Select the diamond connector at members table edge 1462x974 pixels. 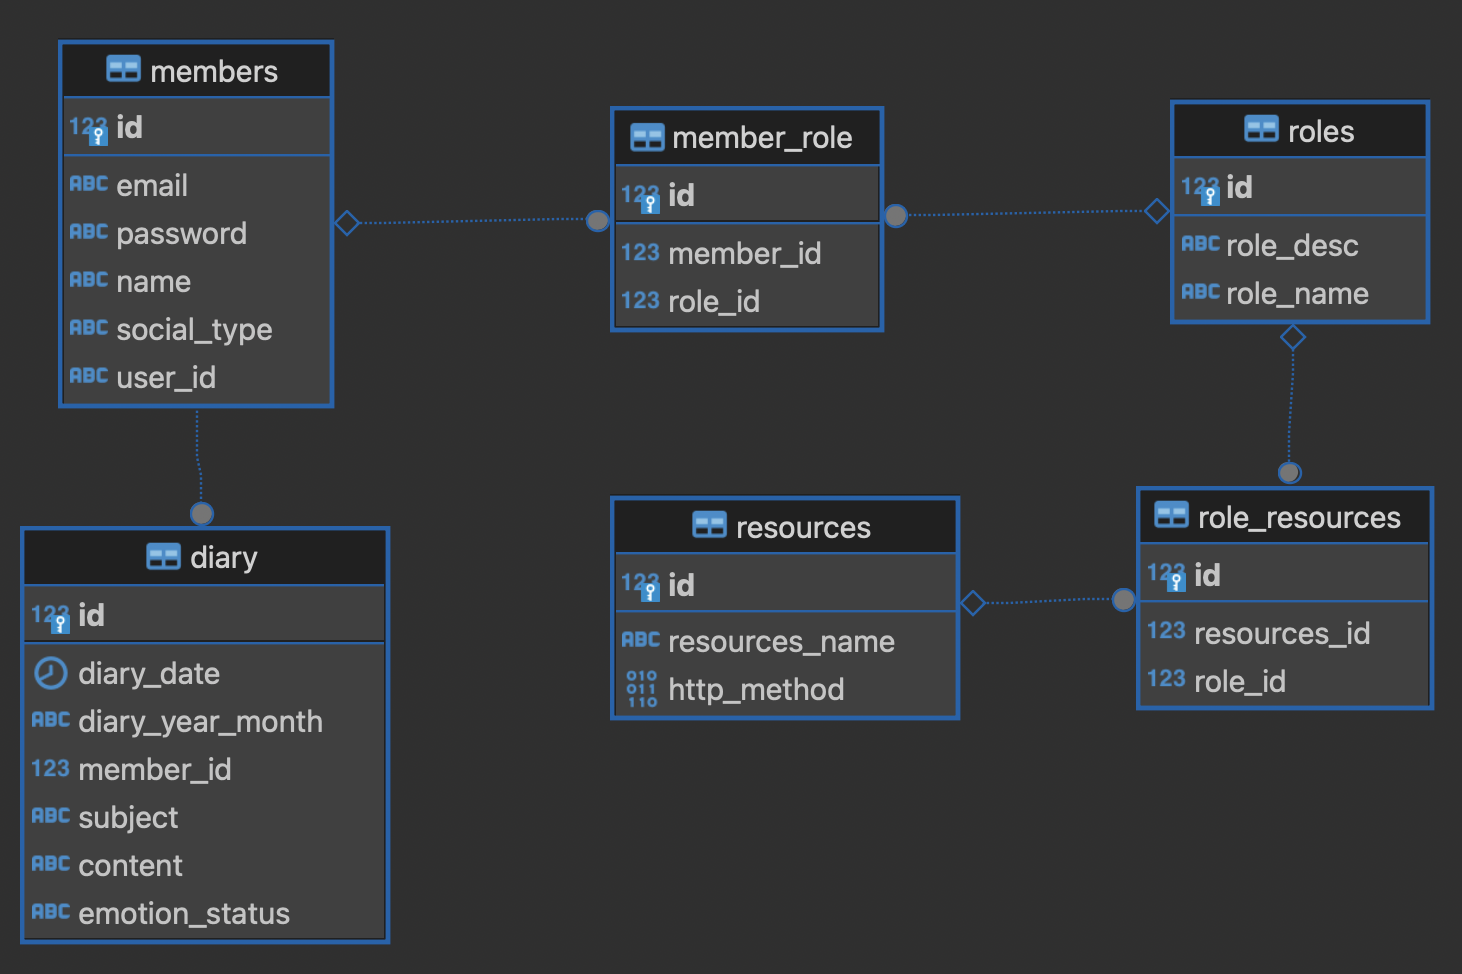[x=346, y=222]
